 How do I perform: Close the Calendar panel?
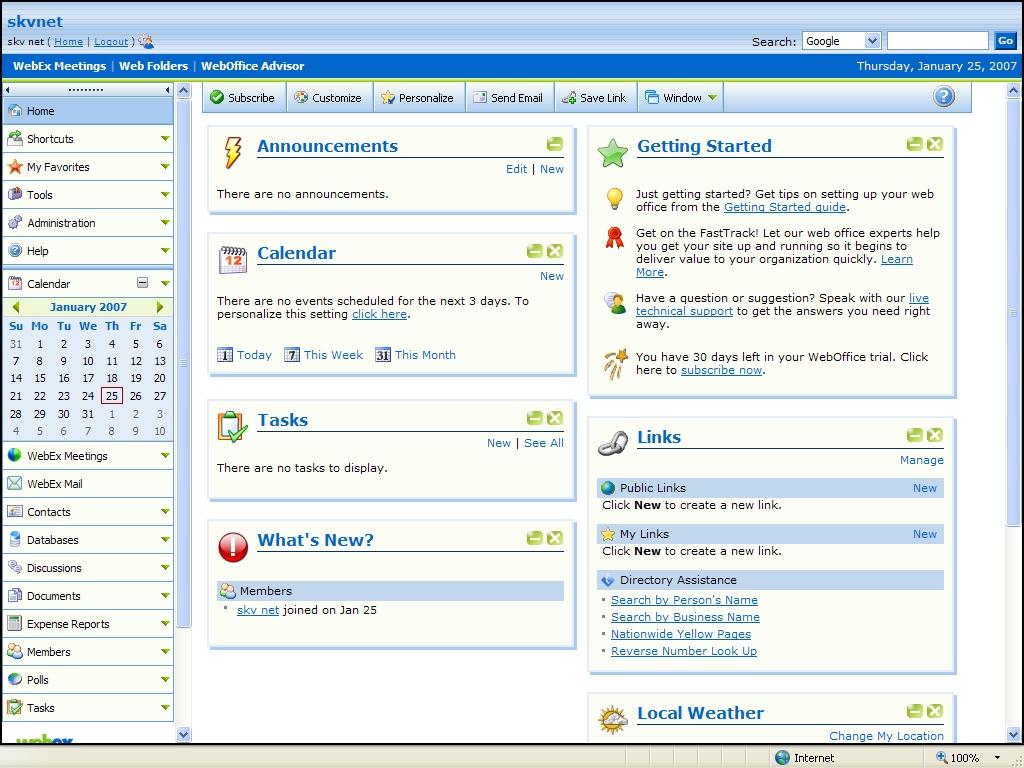pyautogui.click(x=554, y=251)
